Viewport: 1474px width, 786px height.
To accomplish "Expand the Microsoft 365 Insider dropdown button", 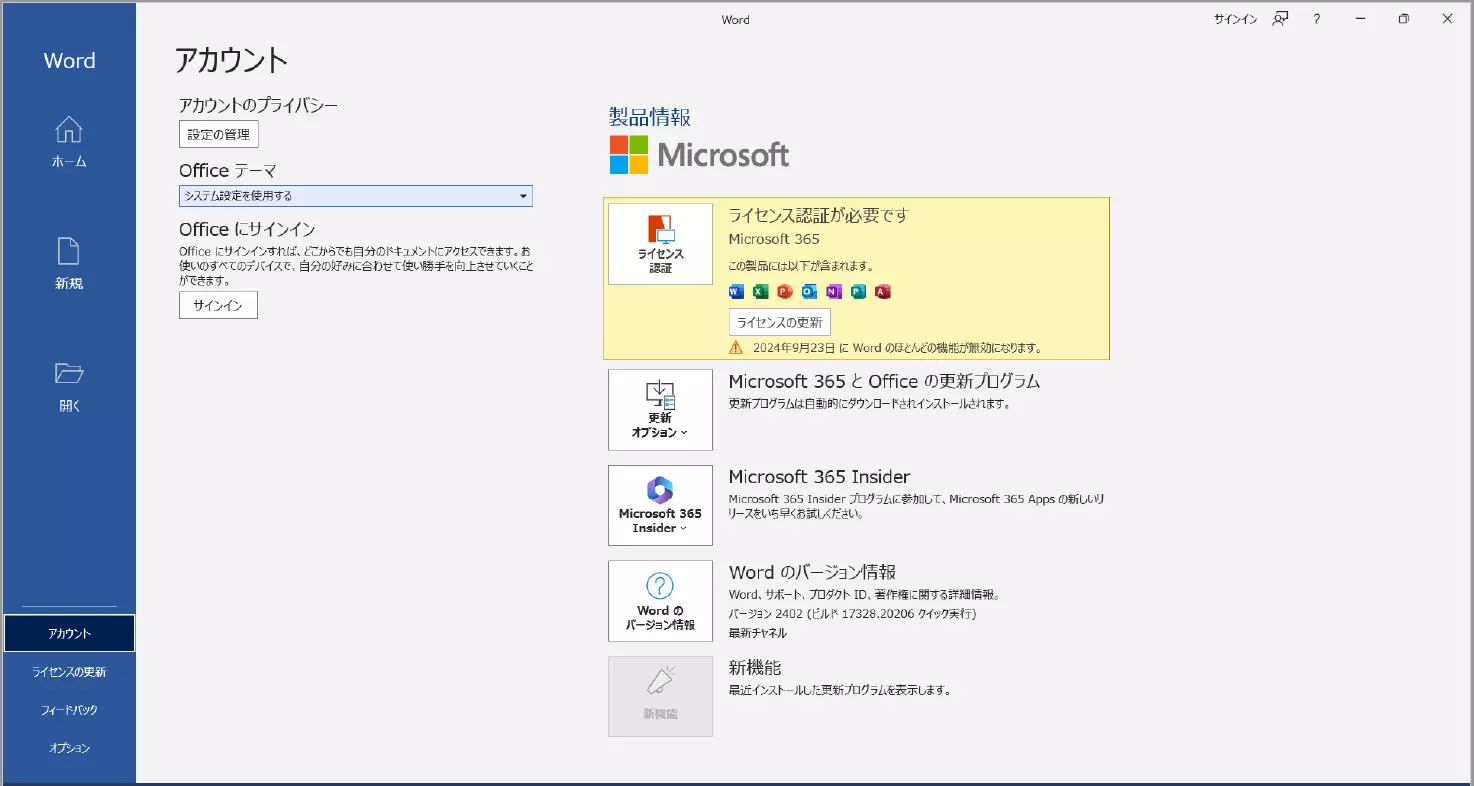I will tap(660, 505).
